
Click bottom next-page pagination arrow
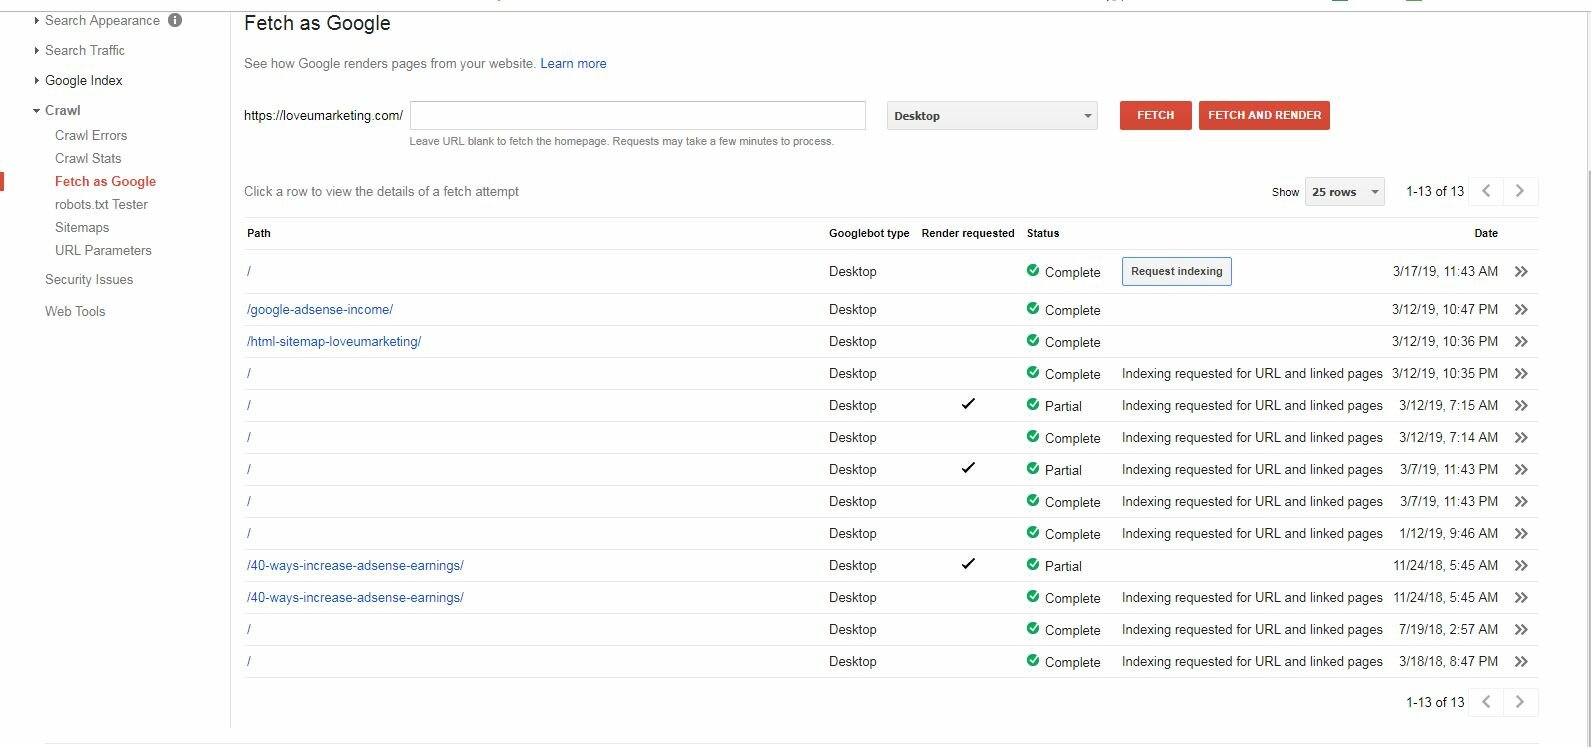pyautogui.click(x=1520, y=702)
